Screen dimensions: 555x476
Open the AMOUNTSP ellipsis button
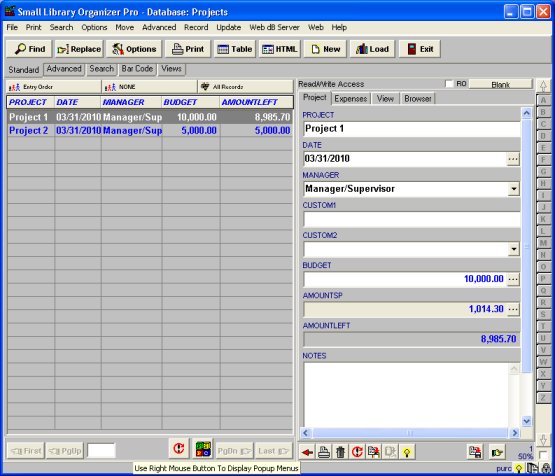(x=513, y=309)
